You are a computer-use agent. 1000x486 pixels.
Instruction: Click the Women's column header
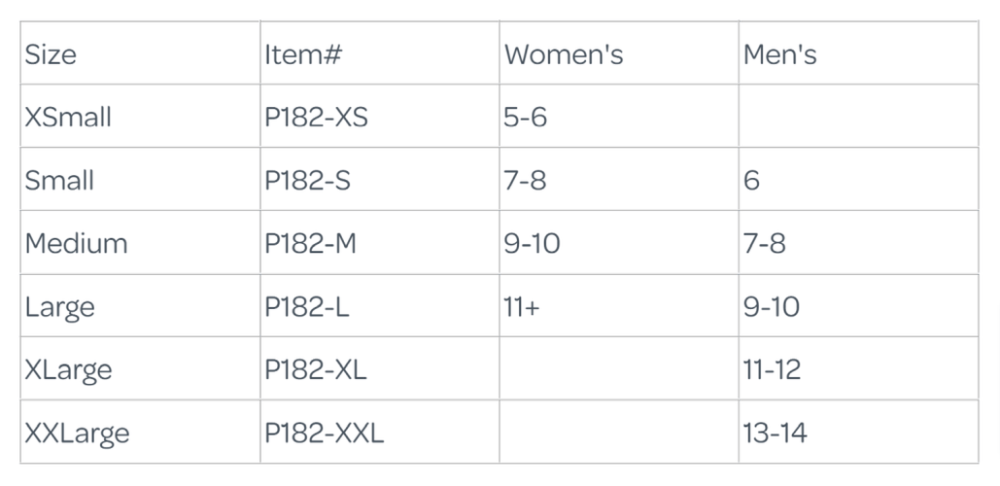tap(563, 54)
